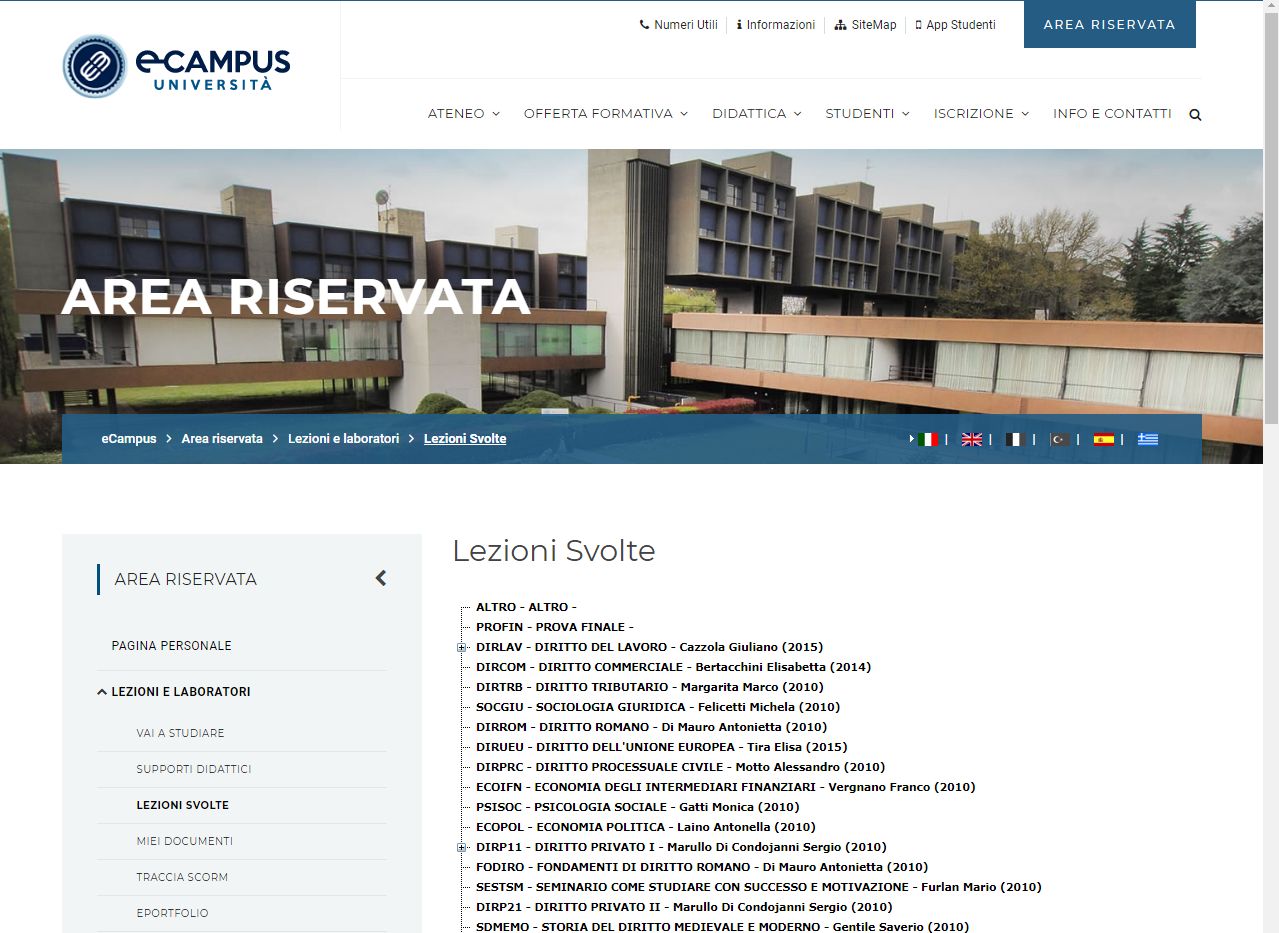Viewport: 1279px width, 933px height.
Task: Open EPORTFOLIO sidebar item
Action: [x=172, y=913]
